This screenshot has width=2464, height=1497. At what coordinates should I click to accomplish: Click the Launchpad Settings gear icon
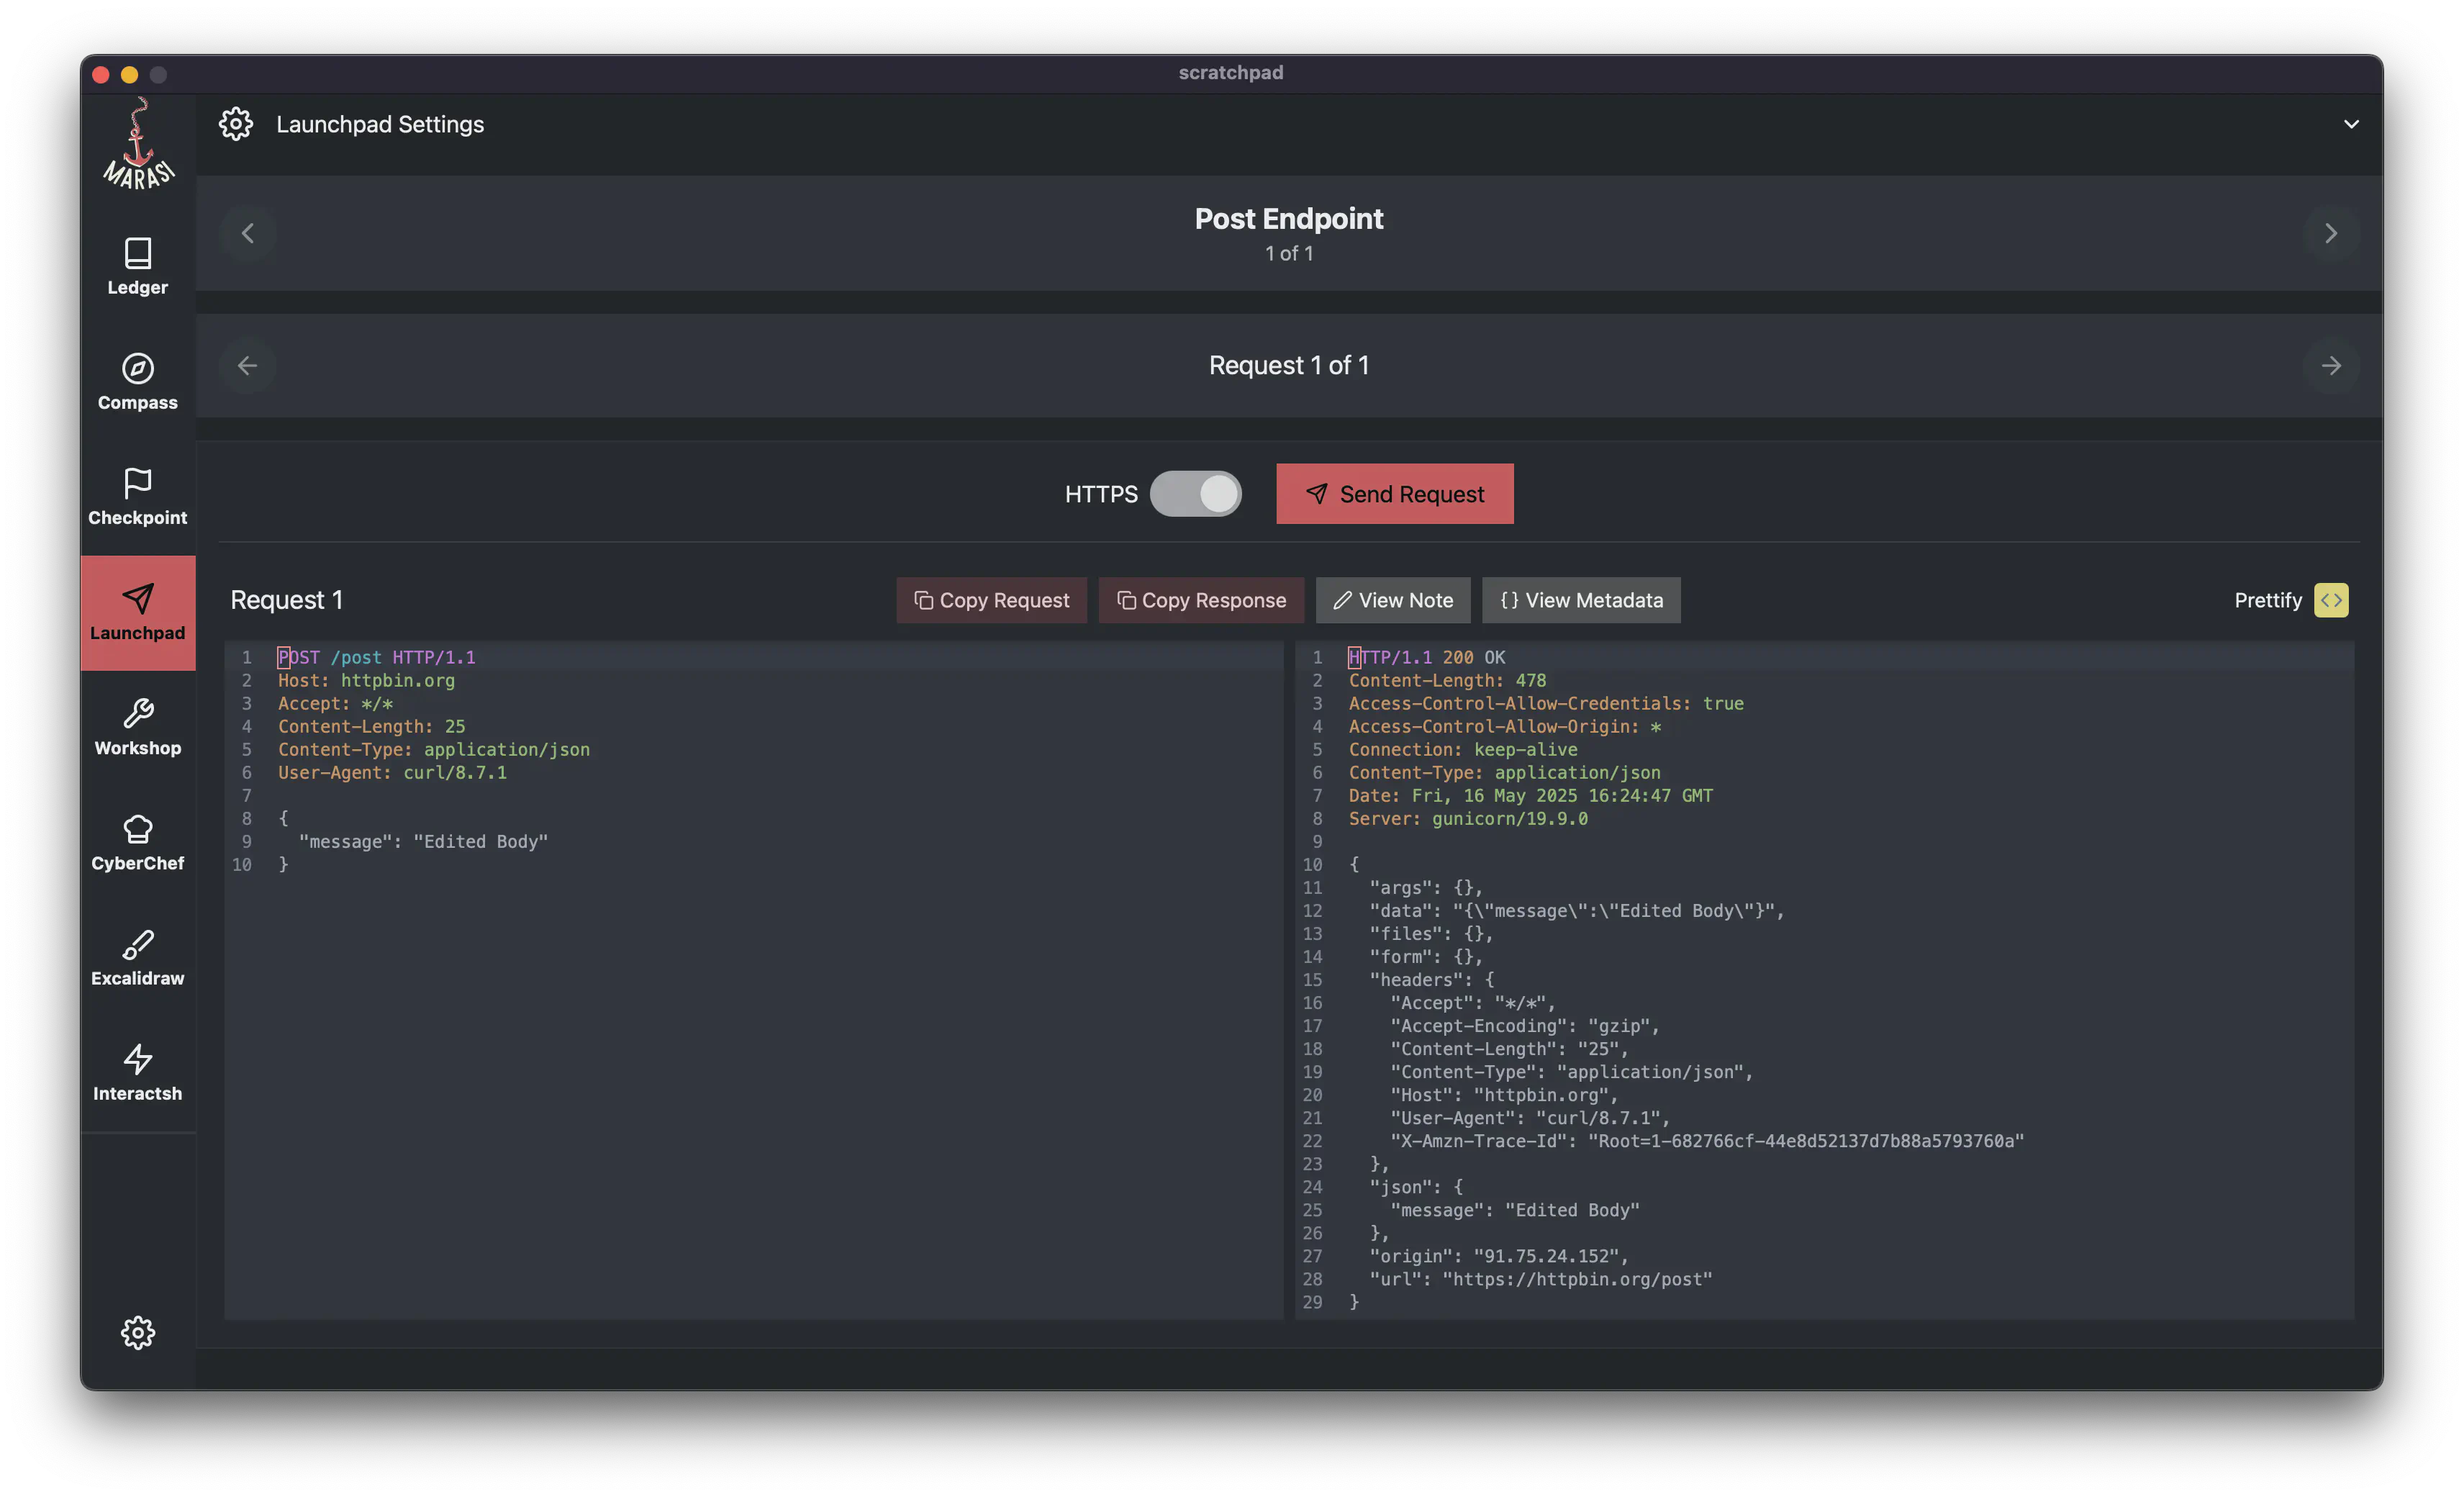tap(236, 123)
